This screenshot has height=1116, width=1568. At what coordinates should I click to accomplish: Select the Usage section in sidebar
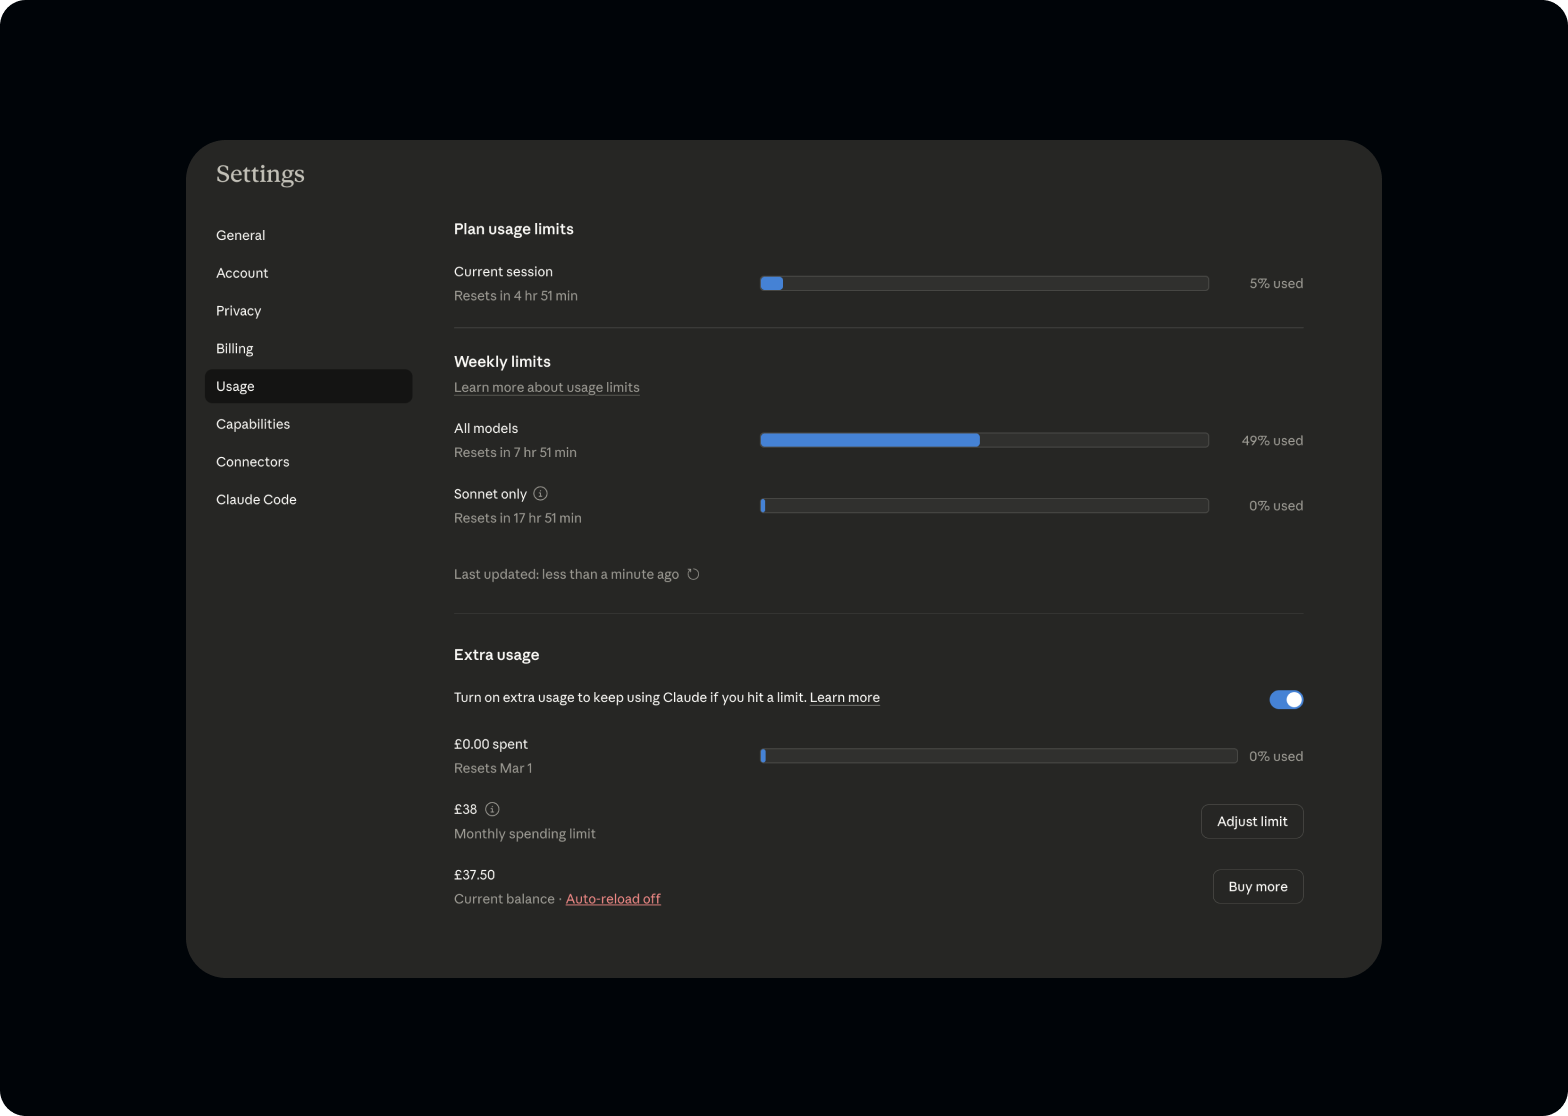click(308, 386)
